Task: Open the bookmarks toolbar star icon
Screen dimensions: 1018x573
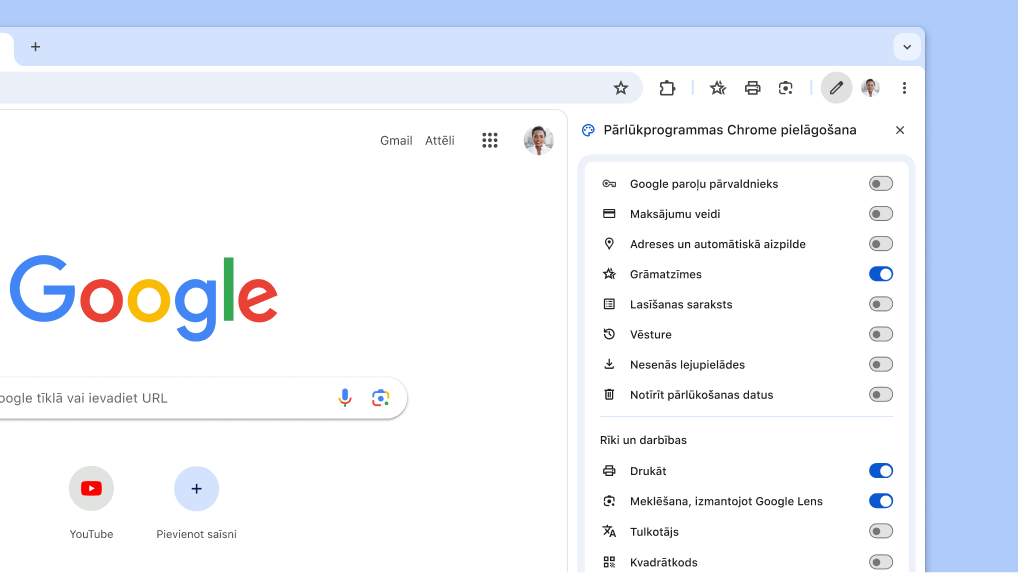Action: [x=718, y=88]
